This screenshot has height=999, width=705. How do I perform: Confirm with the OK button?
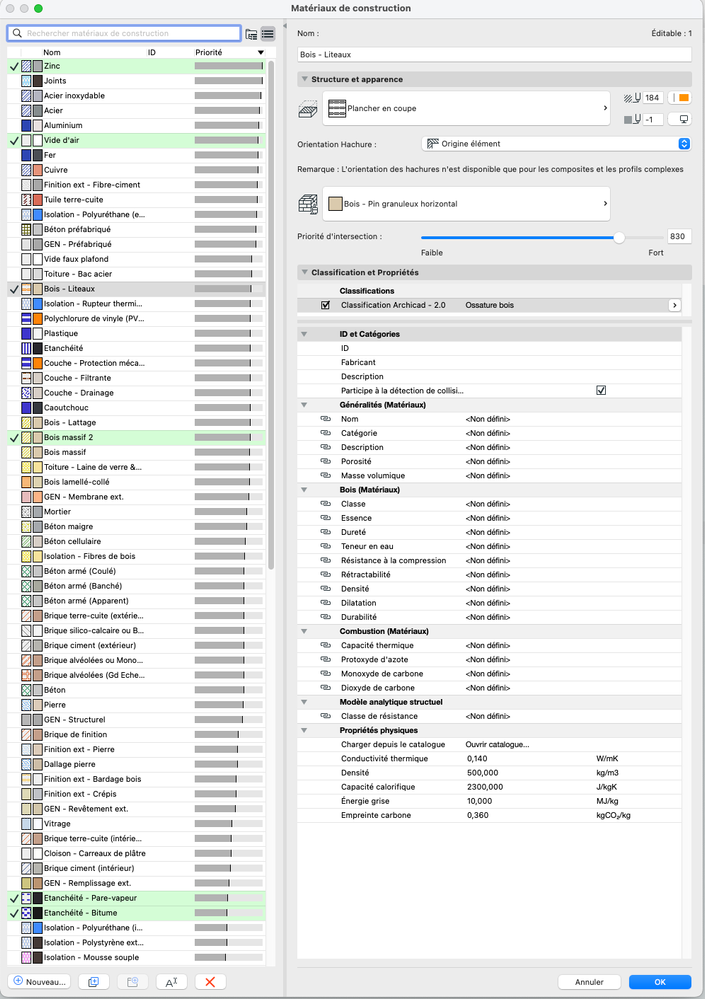[660, 982]
